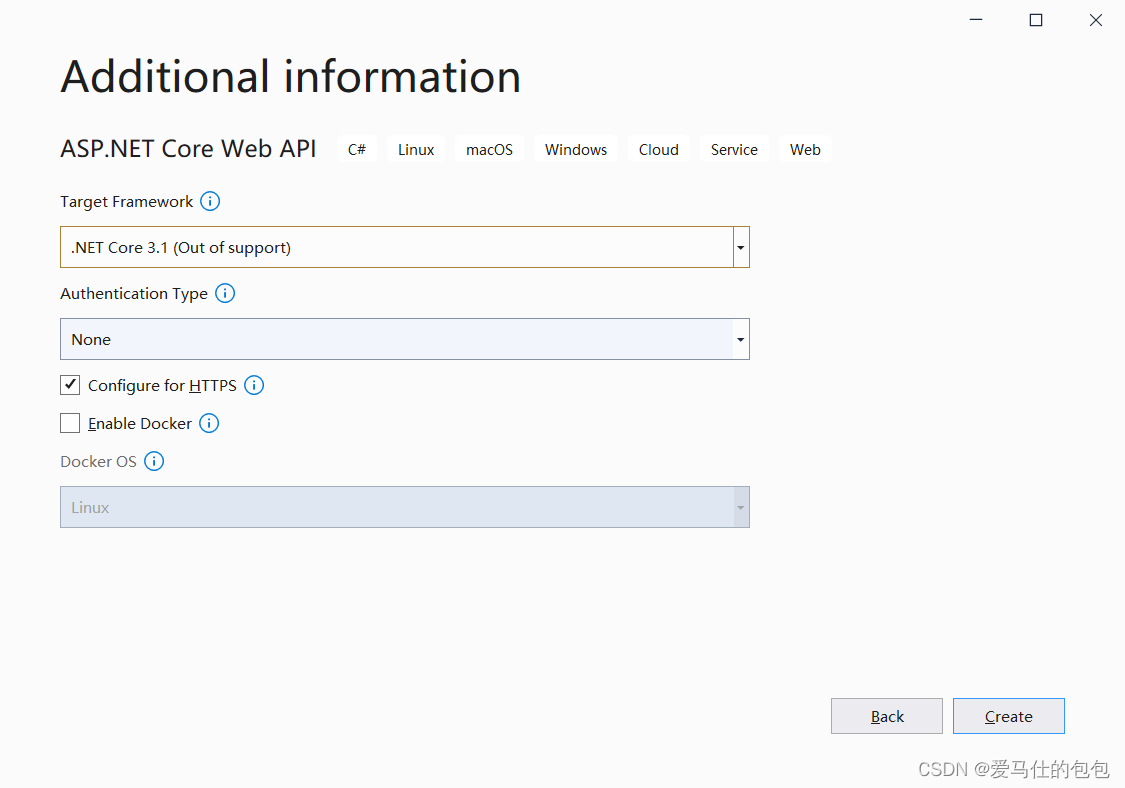Click the Target Framework label

[126, 202]
